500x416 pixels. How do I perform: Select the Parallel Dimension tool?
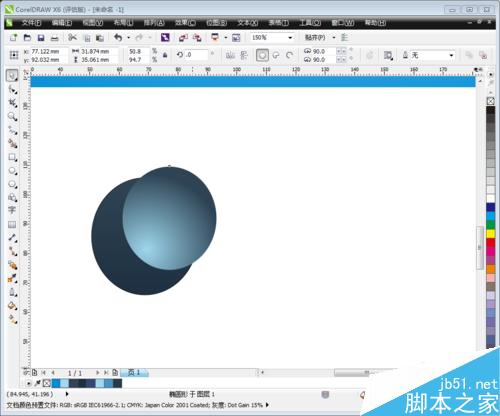(x=13, y=238)
